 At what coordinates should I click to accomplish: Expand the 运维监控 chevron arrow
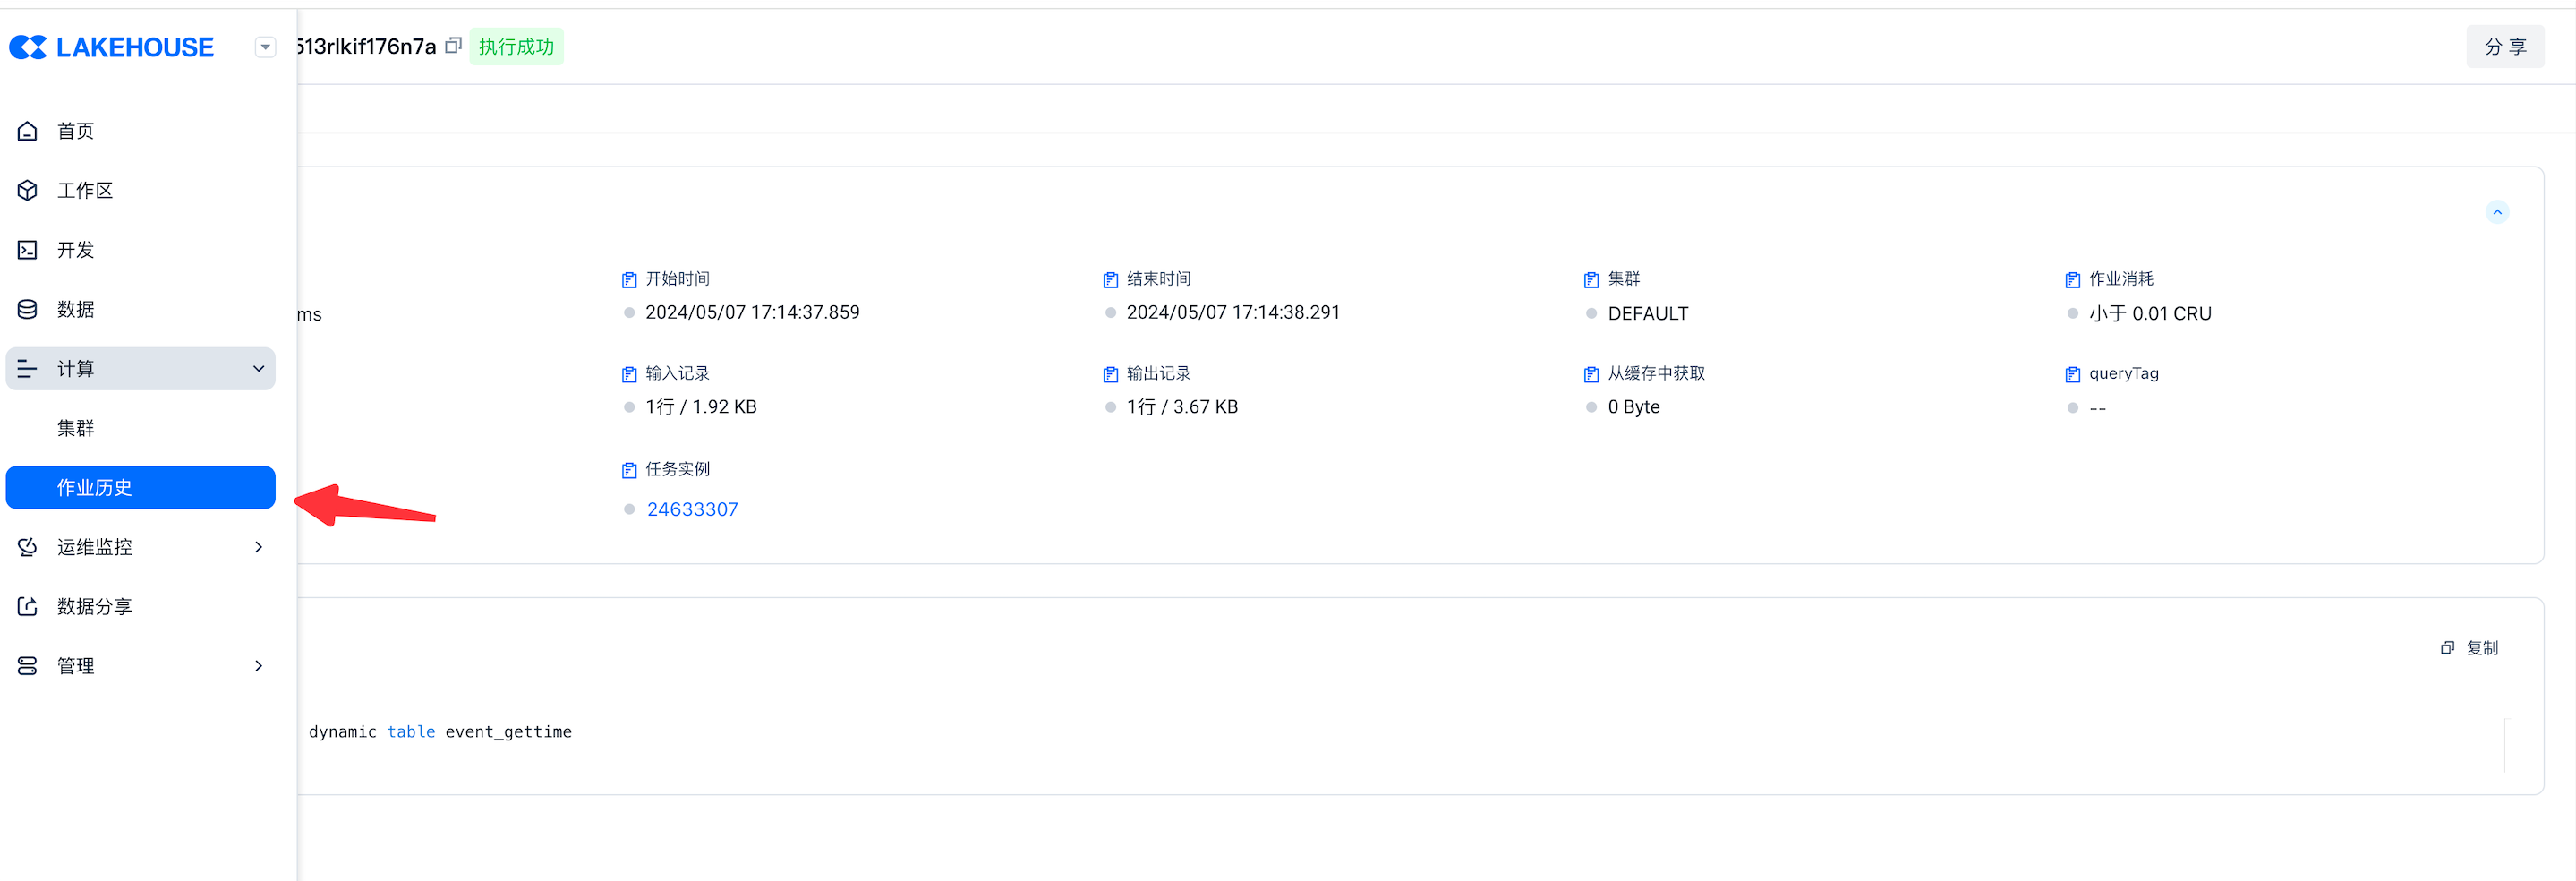258,547
